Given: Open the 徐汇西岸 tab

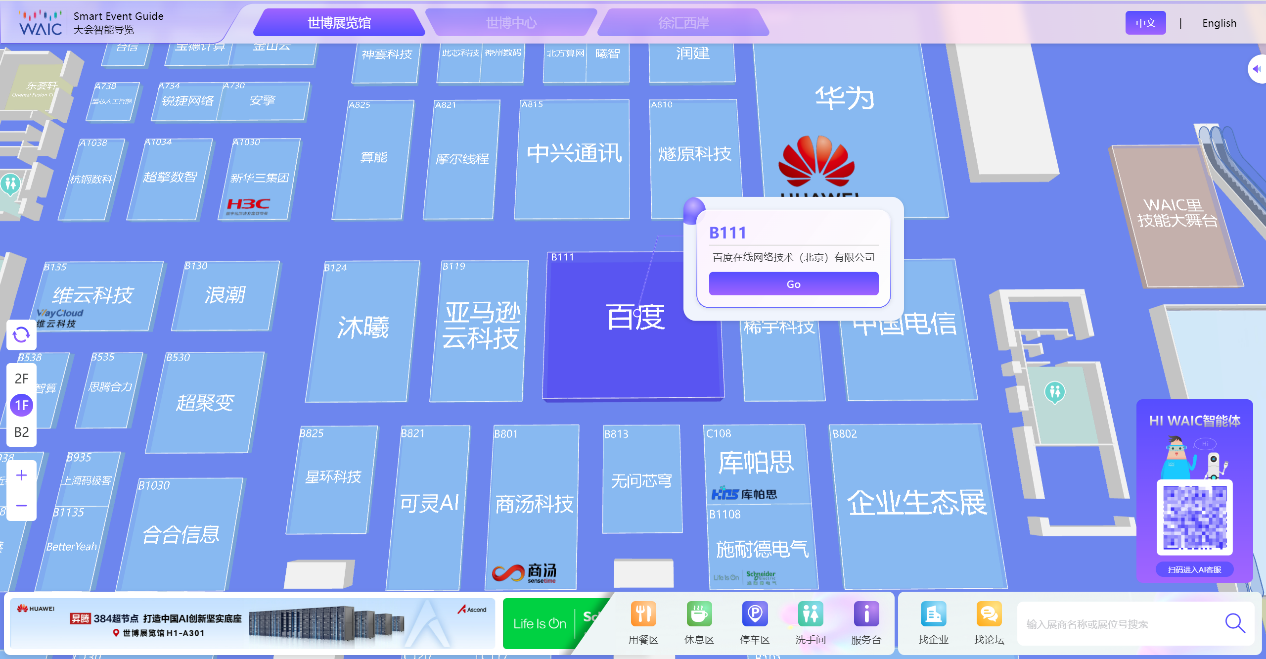Looking at the screenshot, I should 684,22.
